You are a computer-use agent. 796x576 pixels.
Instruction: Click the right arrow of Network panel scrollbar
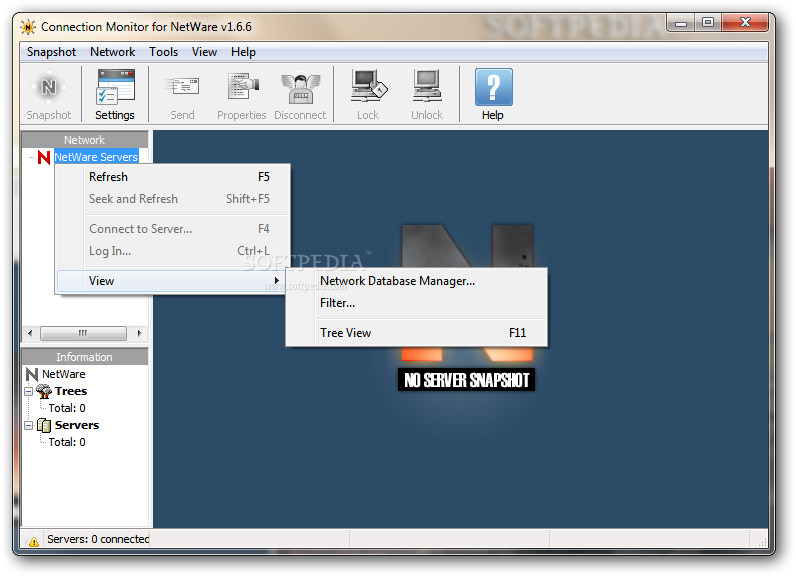tap(140, 333)
